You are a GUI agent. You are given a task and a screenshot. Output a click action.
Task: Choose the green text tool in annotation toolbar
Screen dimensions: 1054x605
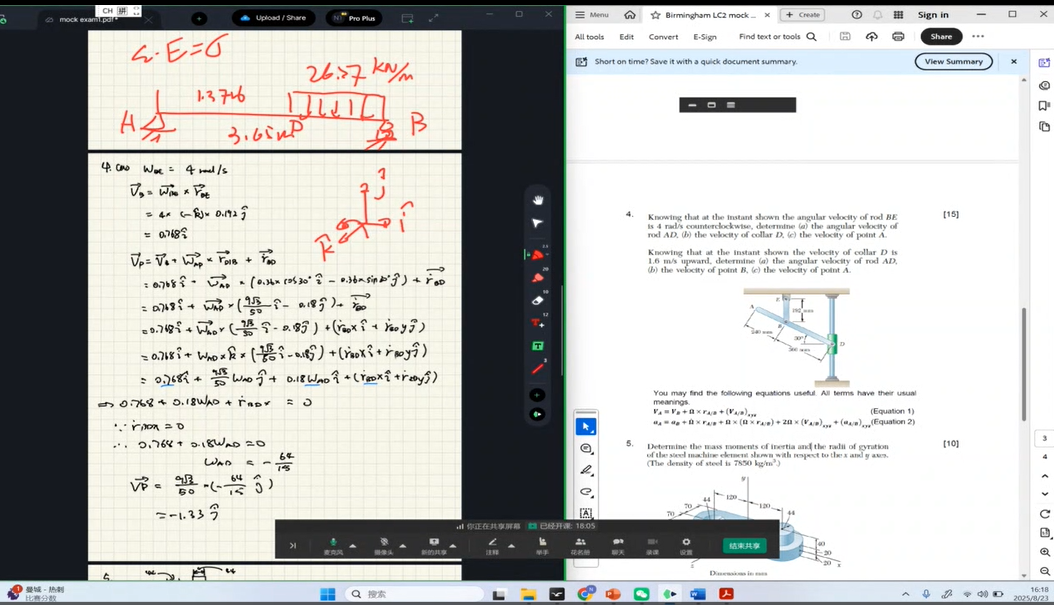(x=537, y=346)
